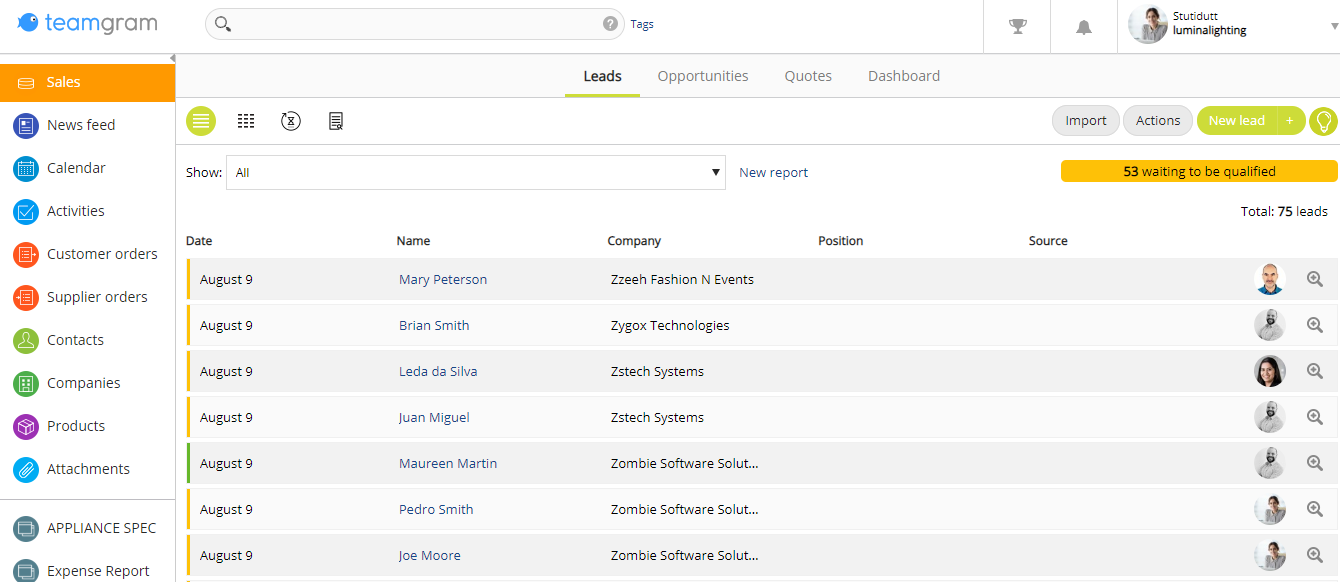1340x582 pixels.
Task: Open the Show filter dropdown
Action: coord(476,172)
